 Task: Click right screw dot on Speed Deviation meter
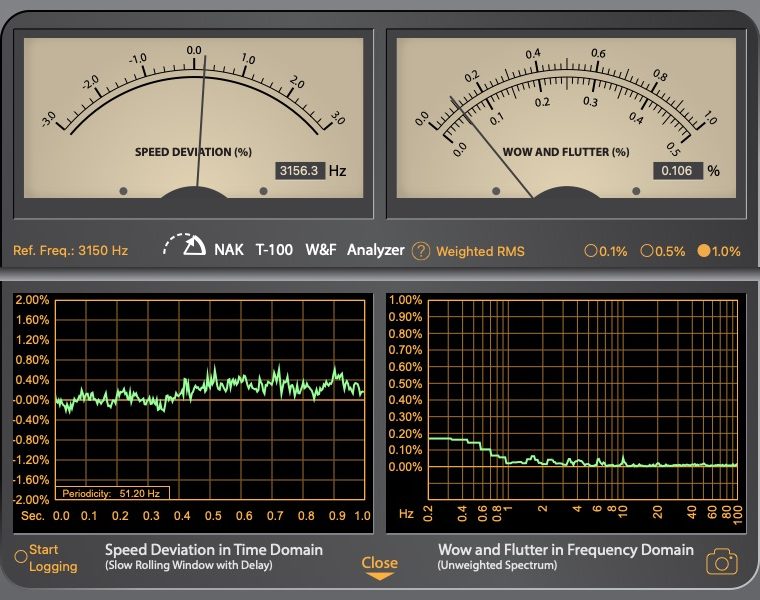tap(263, 190)
